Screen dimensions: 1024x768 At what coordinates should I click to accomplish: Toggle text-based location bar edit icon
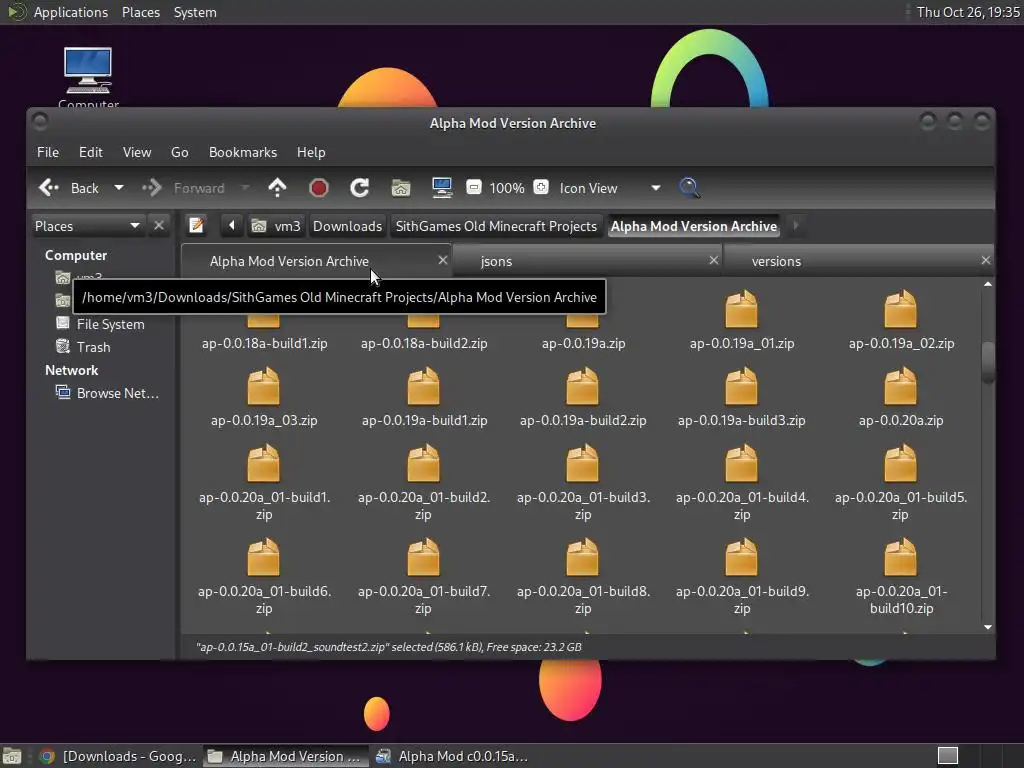tap(196, 226)
